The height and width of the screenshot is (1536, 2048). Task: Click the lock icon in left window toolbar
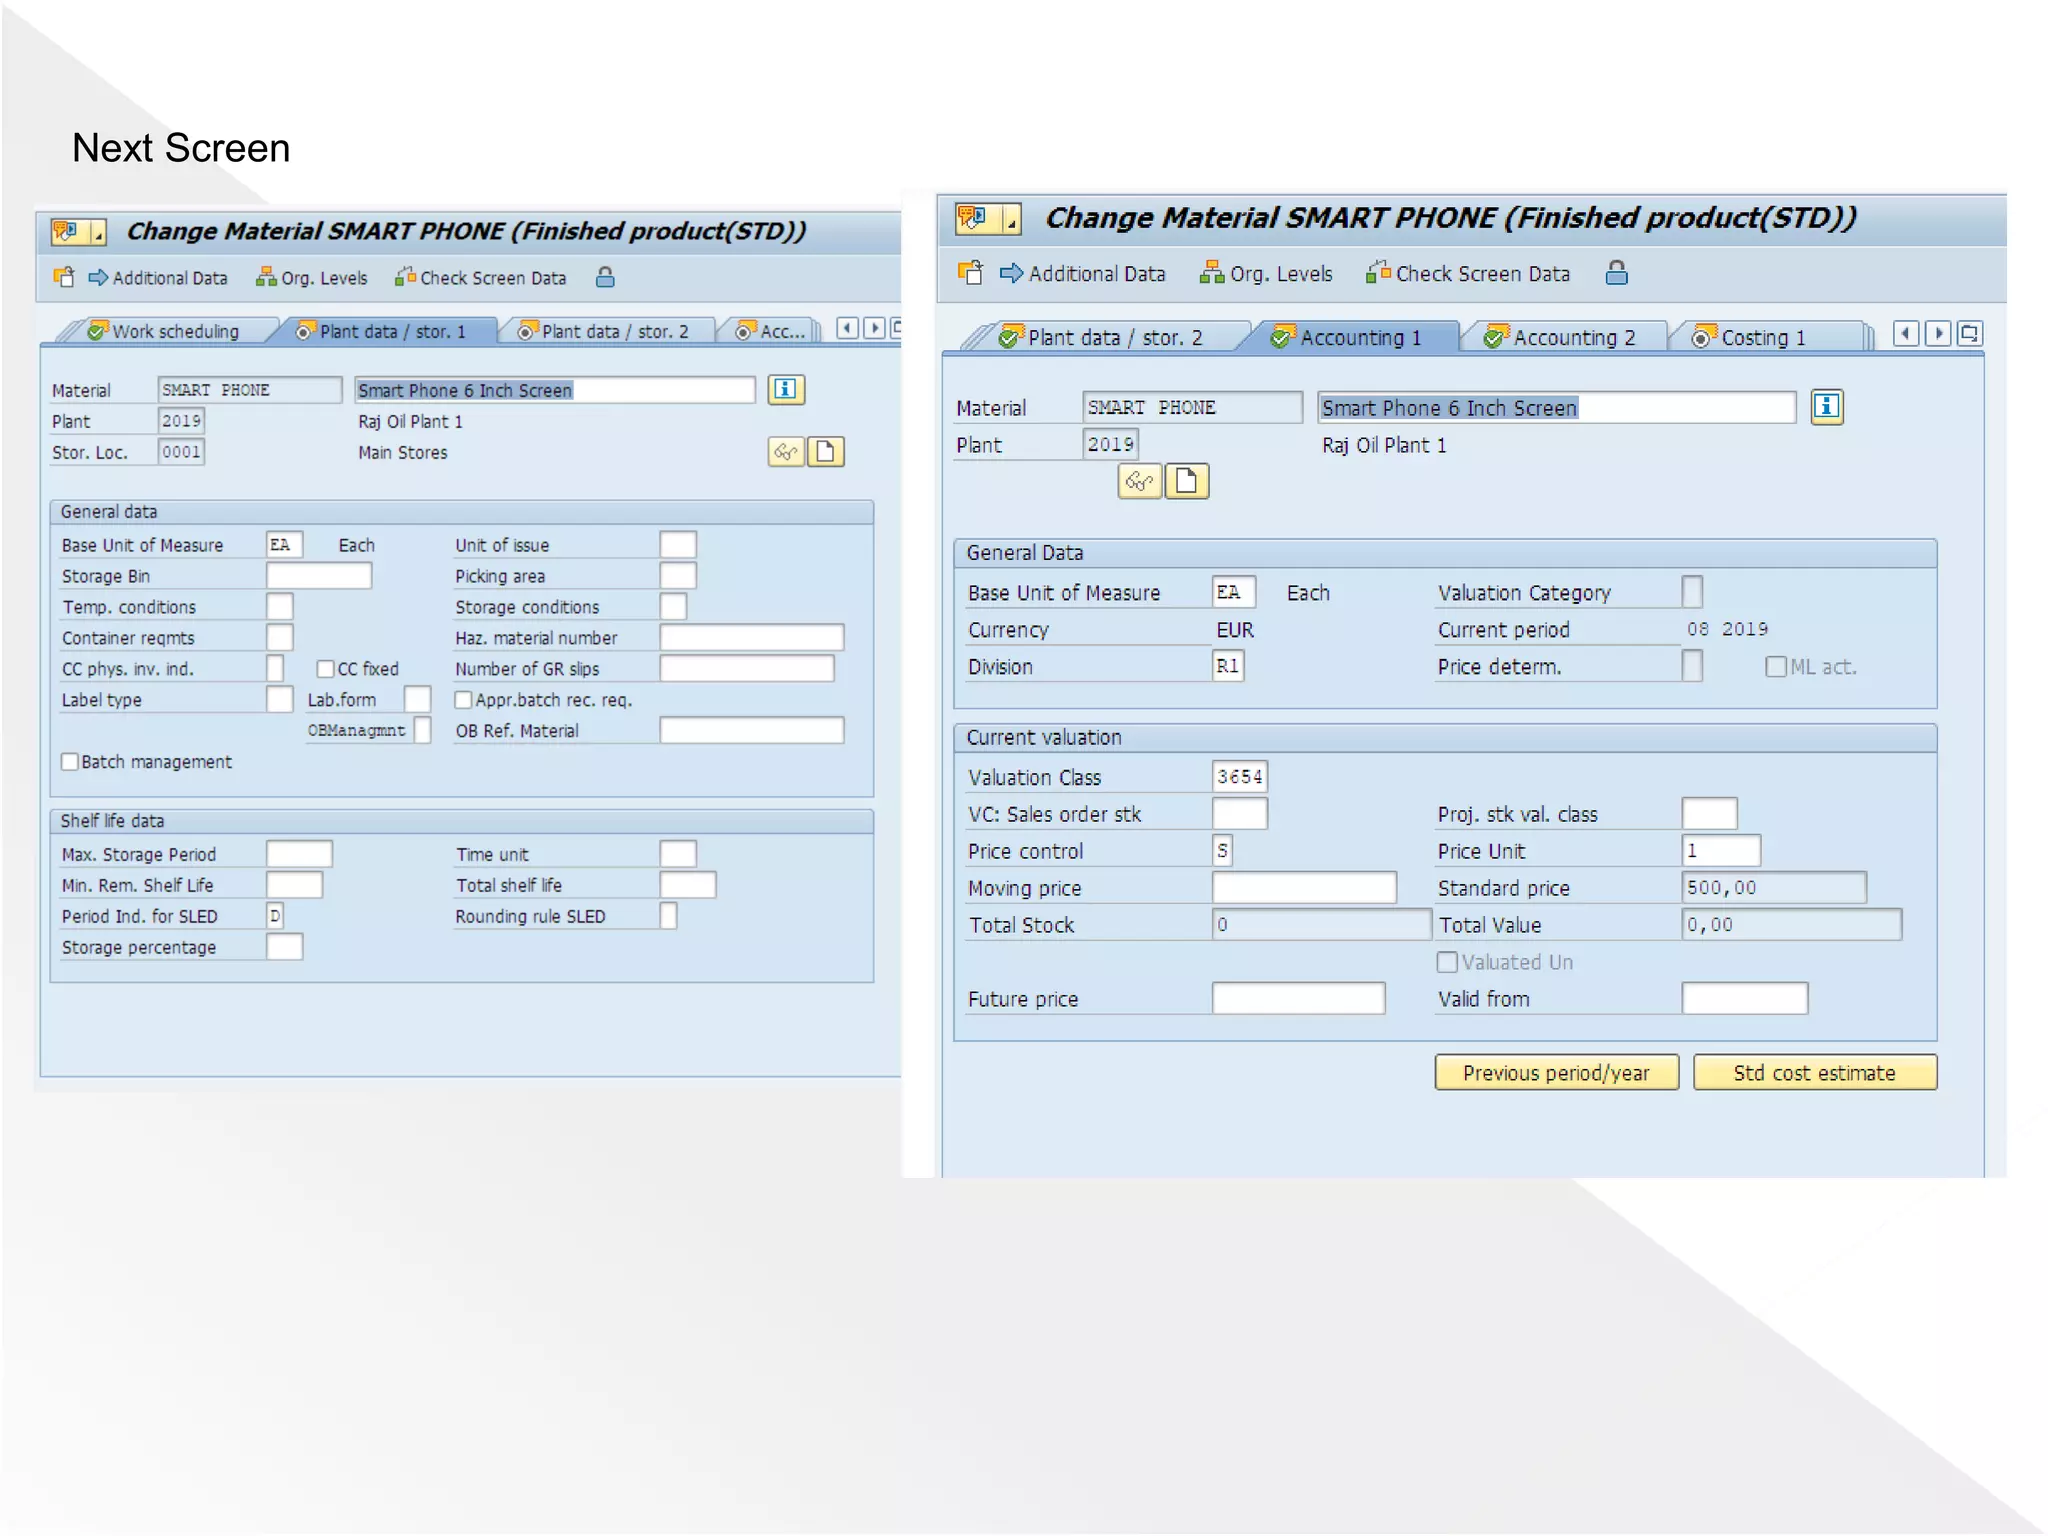tap(605, 278)
